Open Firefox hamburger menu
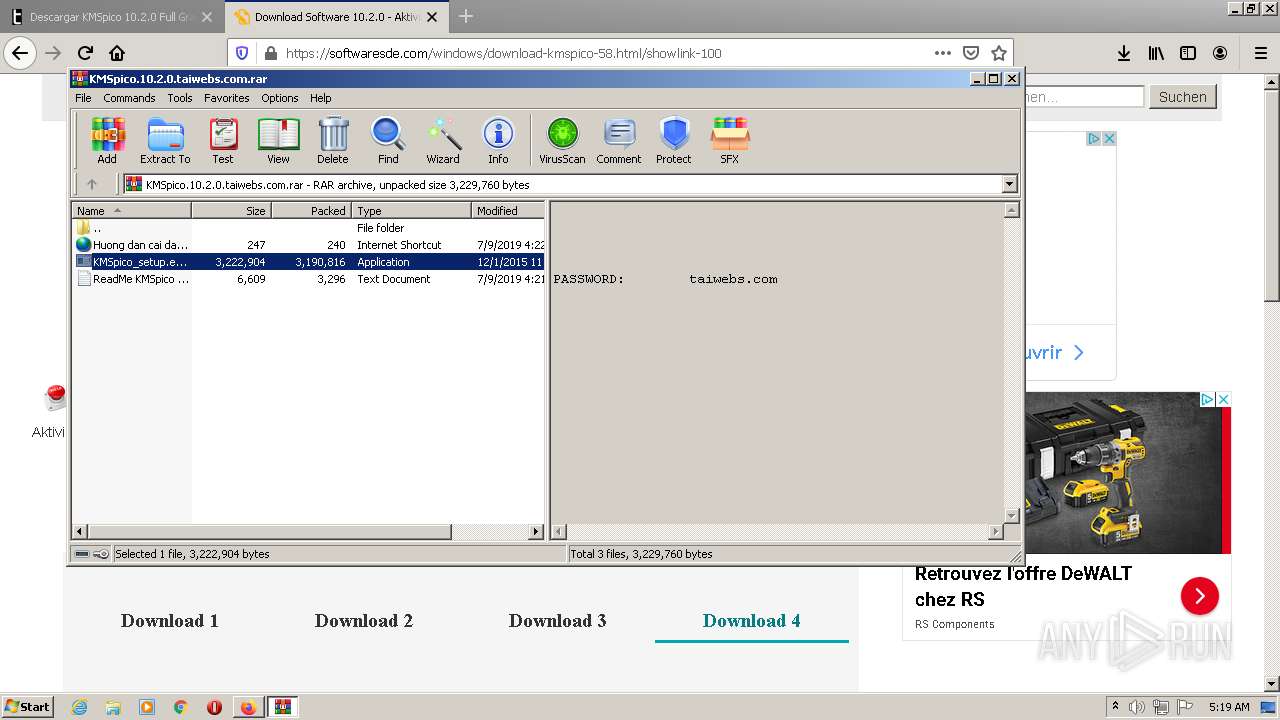The height and width of the screenshot is (720, 1280). coord(1260,53)
